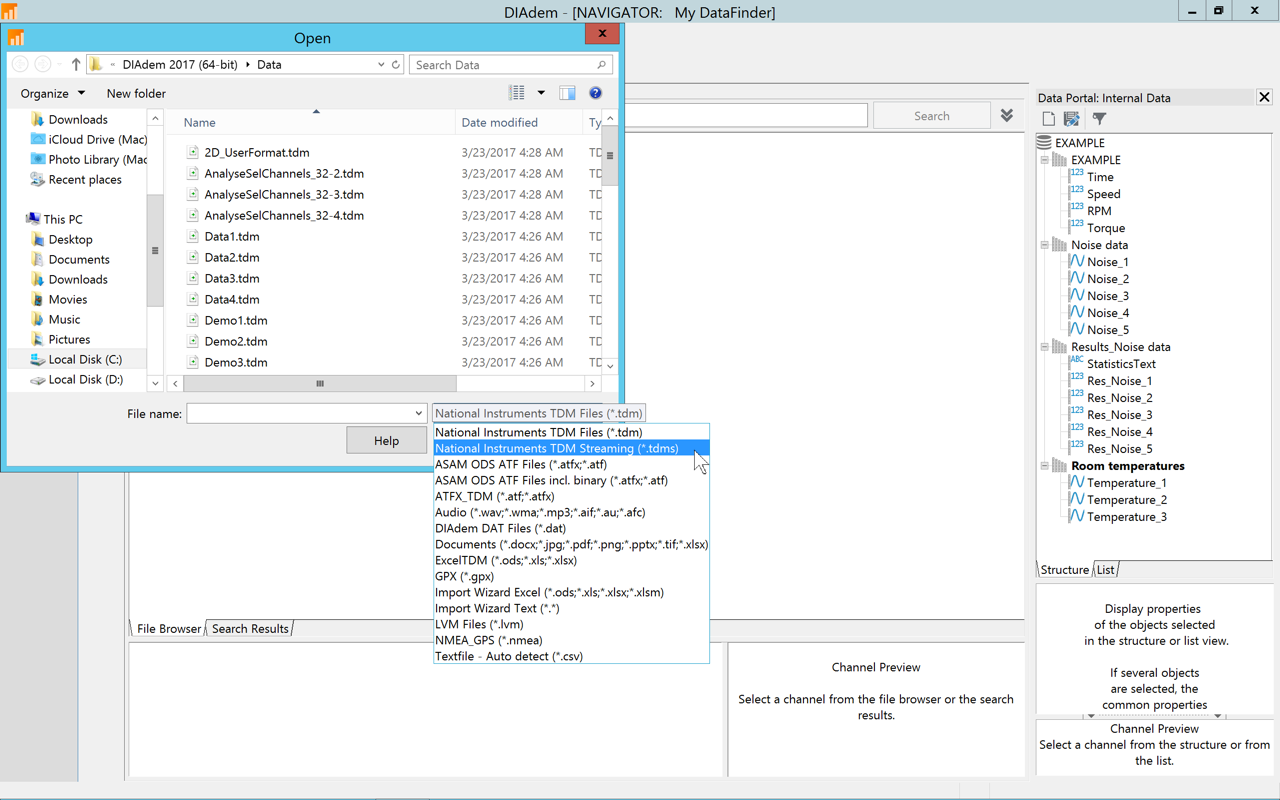Click the sidebar scrollbar down arrow
The image size is (1280, 800).
point(155,383)
